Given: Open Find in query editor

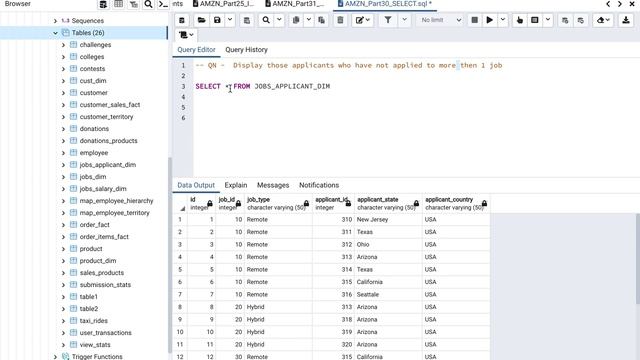Looking at the screenshot, I should (266, 20).
